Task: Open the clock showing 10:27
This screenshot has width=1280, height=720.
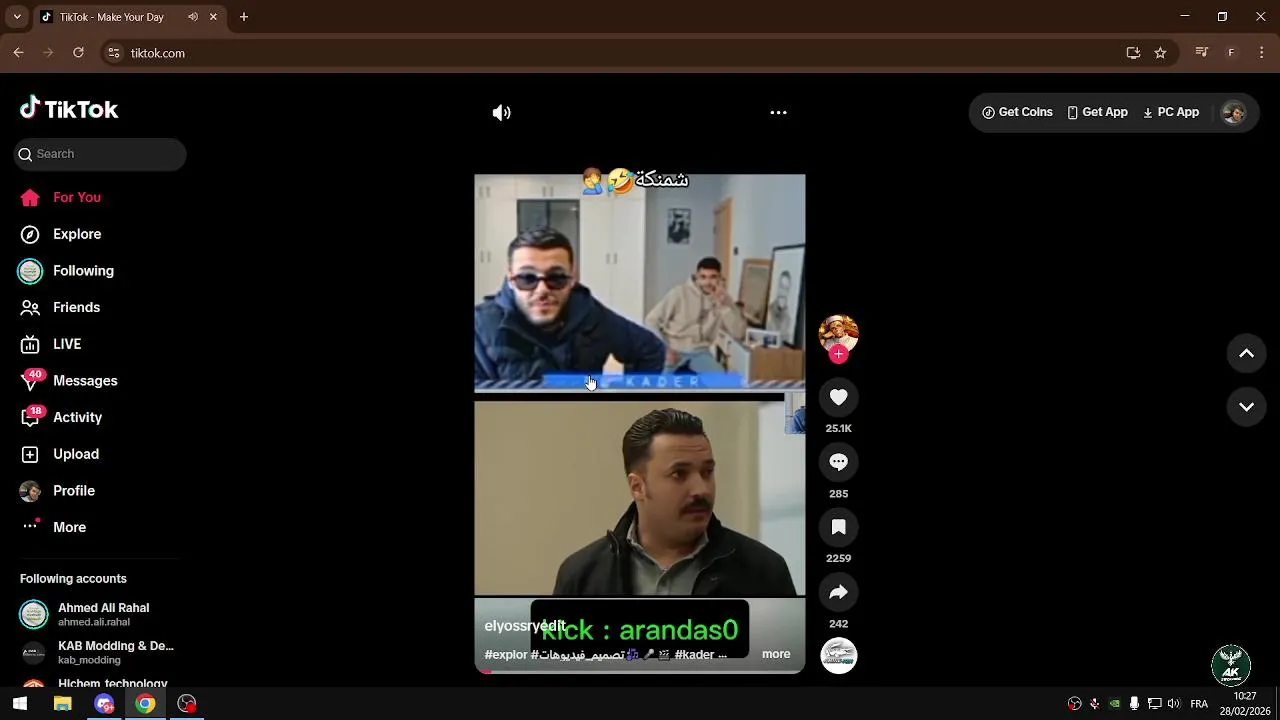Action: click(1245, 704)
